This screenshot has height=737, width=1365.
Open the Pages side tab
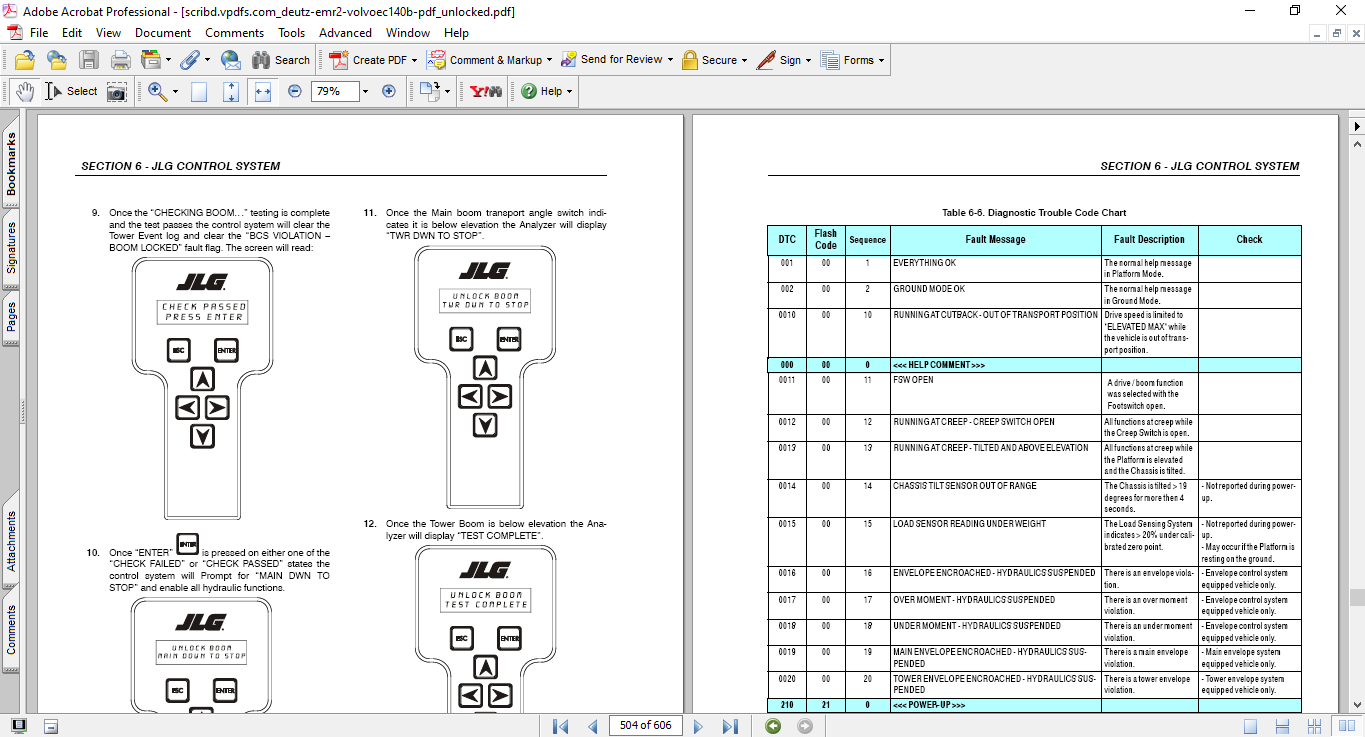tap(11, 317)
